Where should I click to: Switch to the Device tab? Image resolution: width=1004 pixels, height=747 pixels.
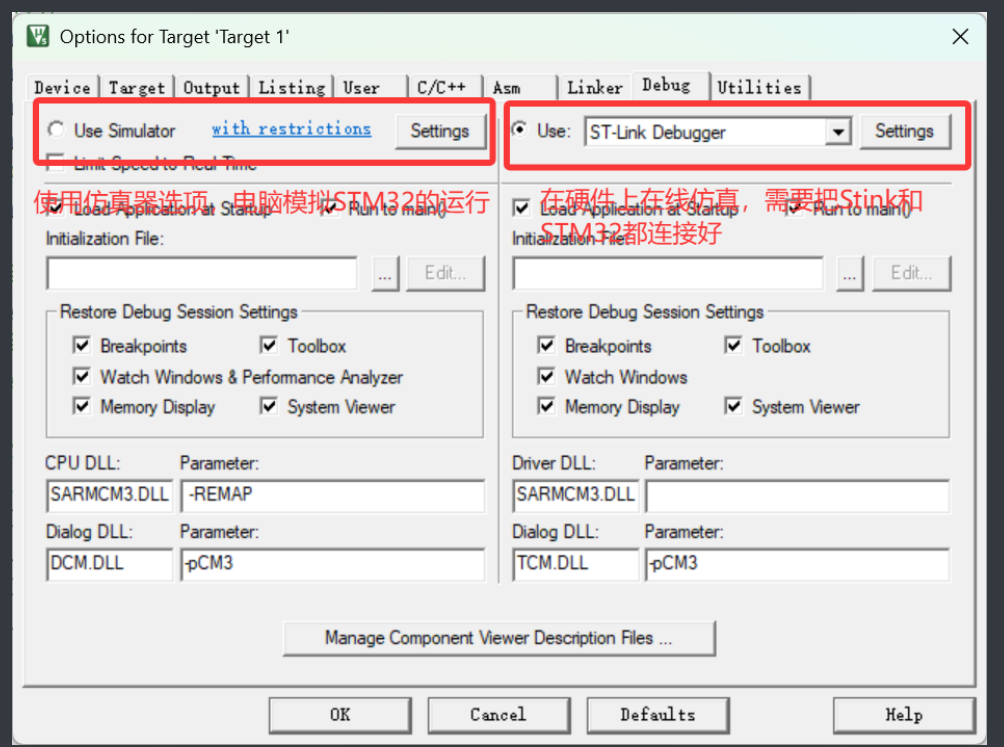62,88
